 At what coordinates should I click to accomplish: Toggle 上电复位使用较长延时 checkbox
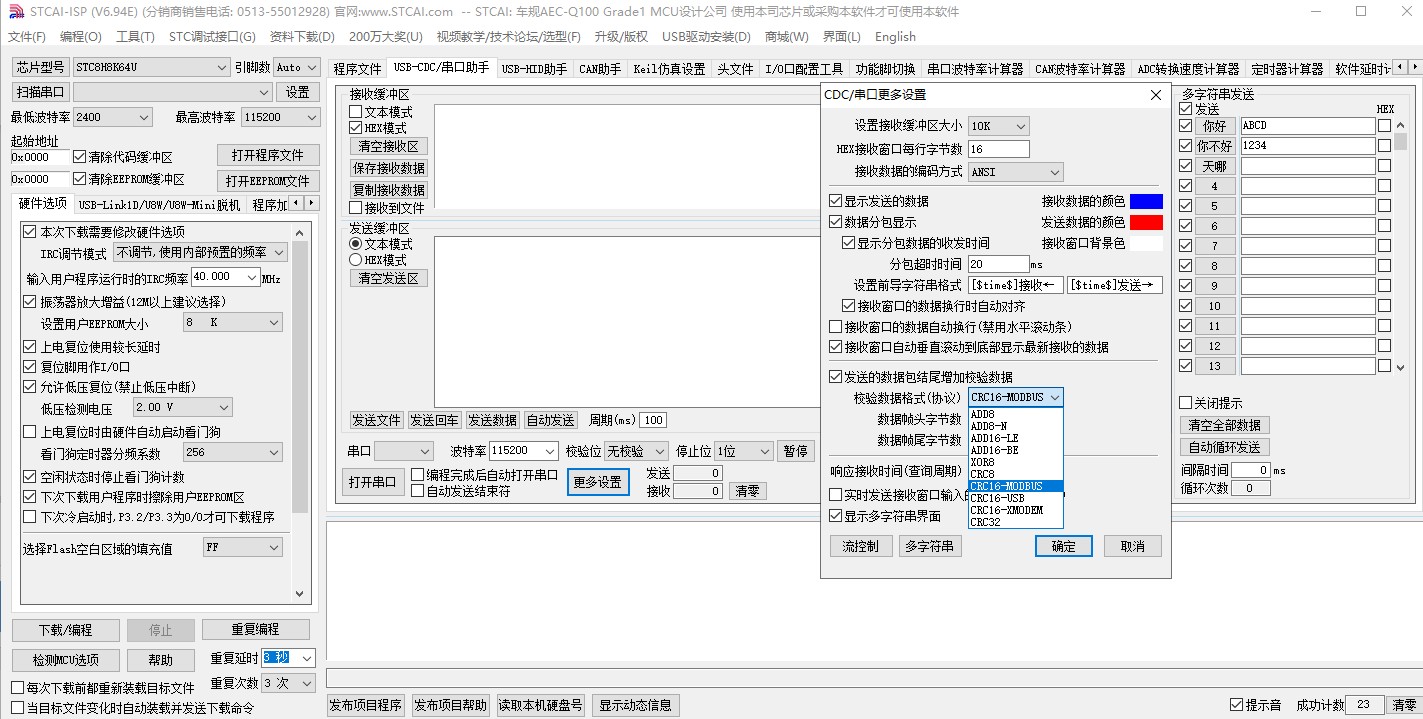(x=30, y=347)
